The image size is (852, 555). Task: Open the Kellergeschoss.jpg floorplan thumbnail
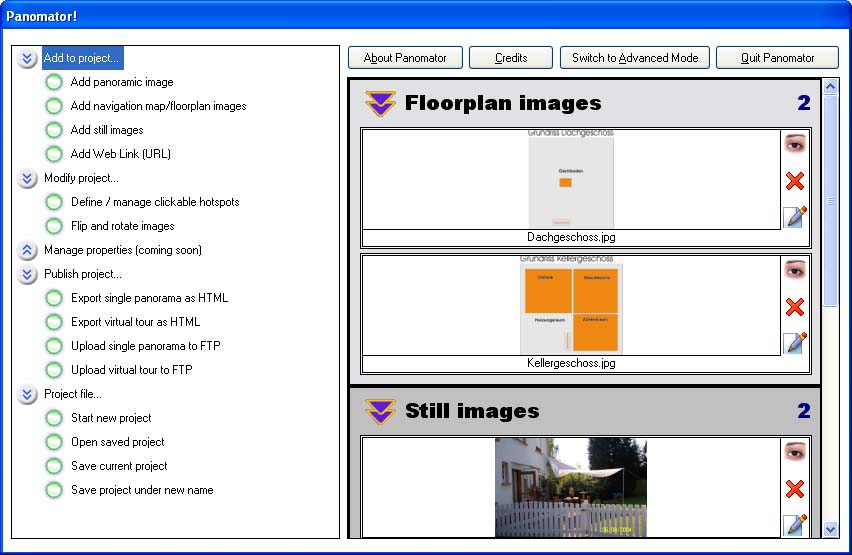(x=571, y=308)
